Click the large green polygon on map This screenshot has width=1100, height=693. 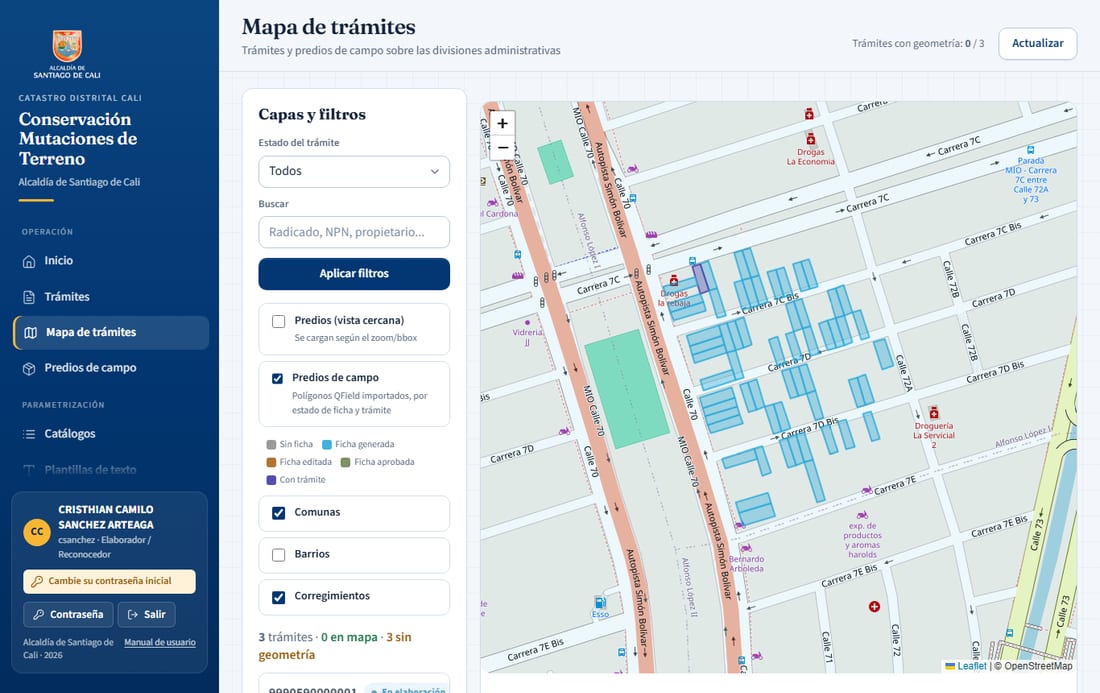coord(626,389)
